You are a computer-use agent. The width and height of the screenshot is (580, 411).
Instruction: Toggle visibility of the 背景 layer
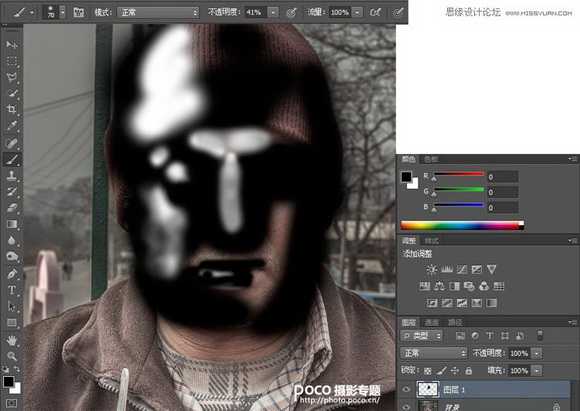click(x=407, y=406)
